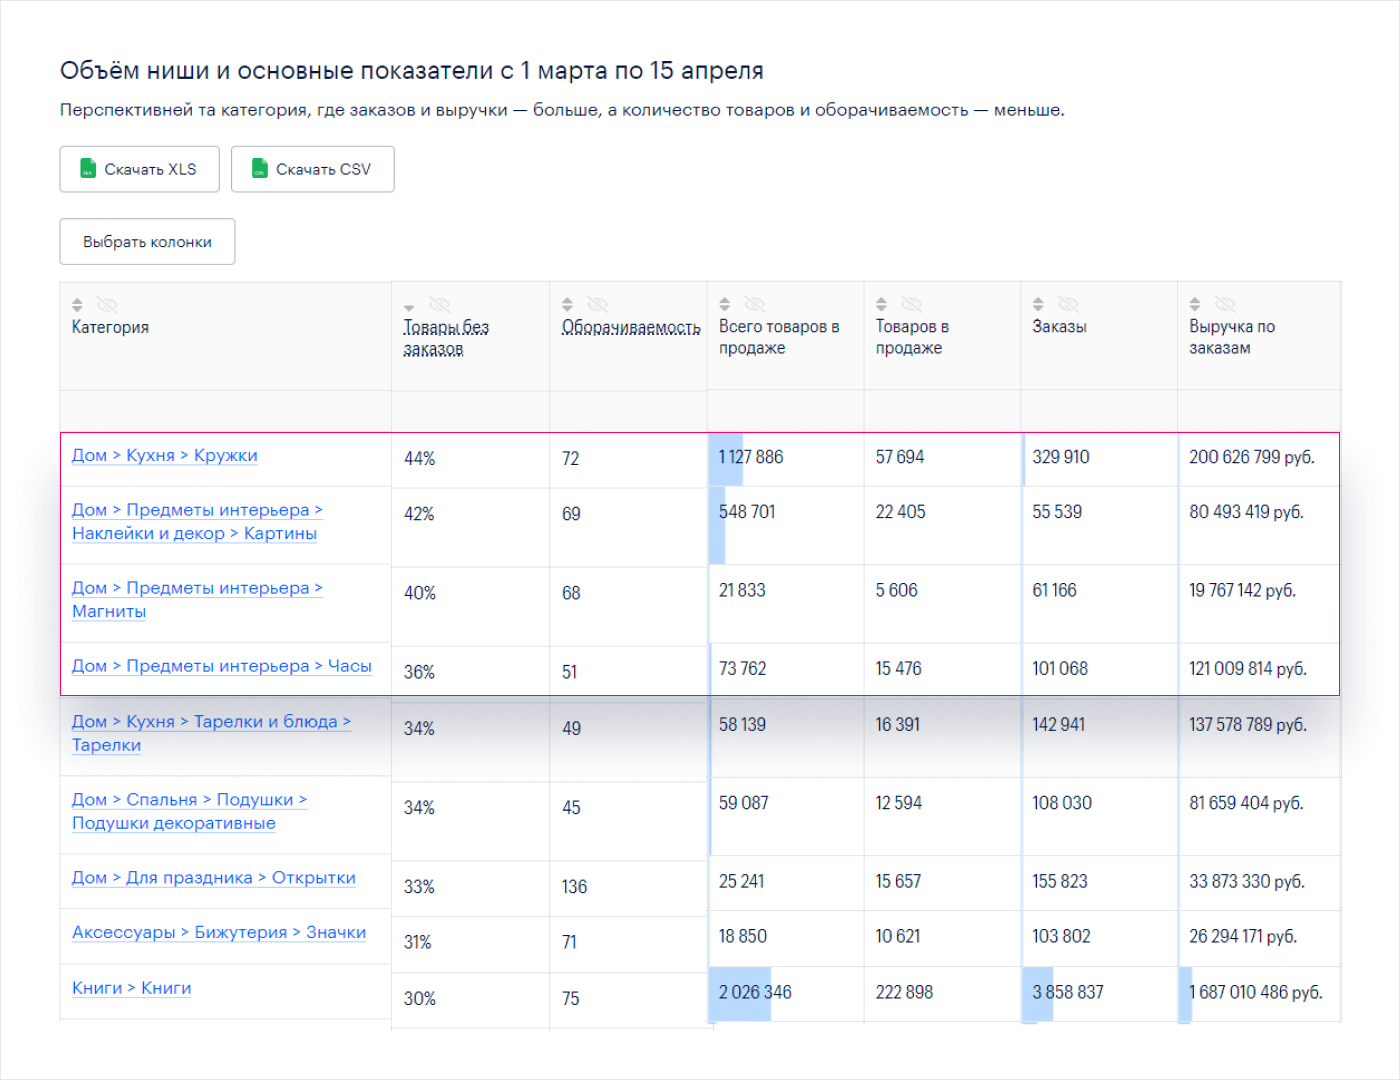Hide the Заказы column via its eye icon
Viewport: 1400px width, 1080px height.
point(1068,303)
